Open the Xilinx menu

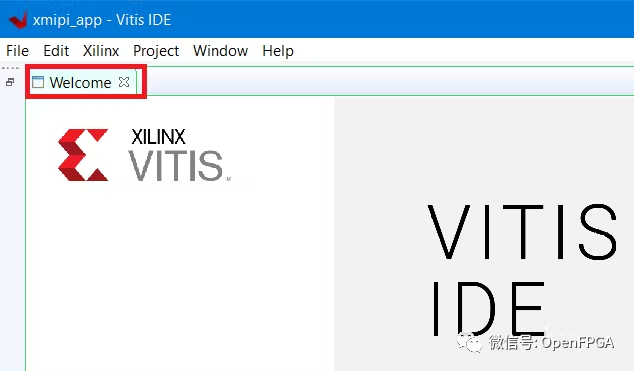point(101,51)
